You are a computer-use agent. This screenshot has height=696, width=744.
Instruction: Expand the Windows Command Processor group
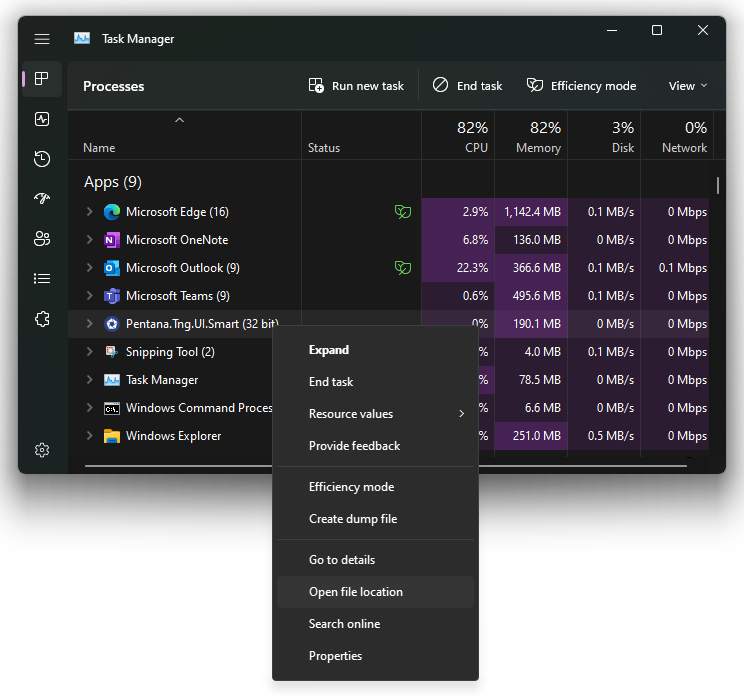90,408
